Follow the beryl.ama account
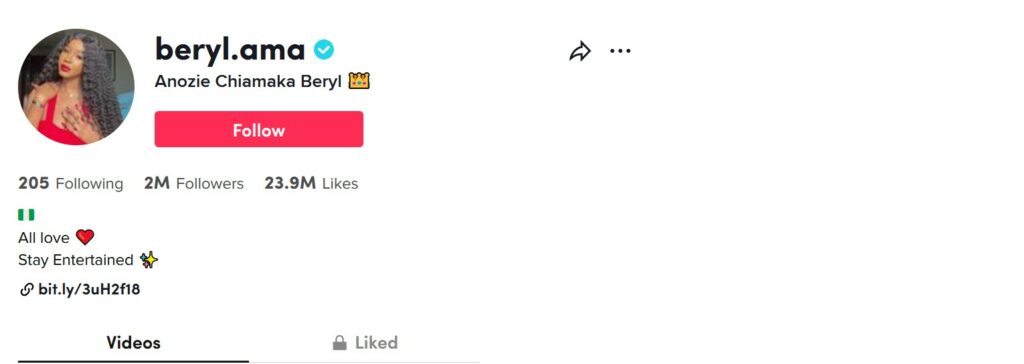Image resolution: width=1024 pixels, height=364 pixels. (259, 129)
